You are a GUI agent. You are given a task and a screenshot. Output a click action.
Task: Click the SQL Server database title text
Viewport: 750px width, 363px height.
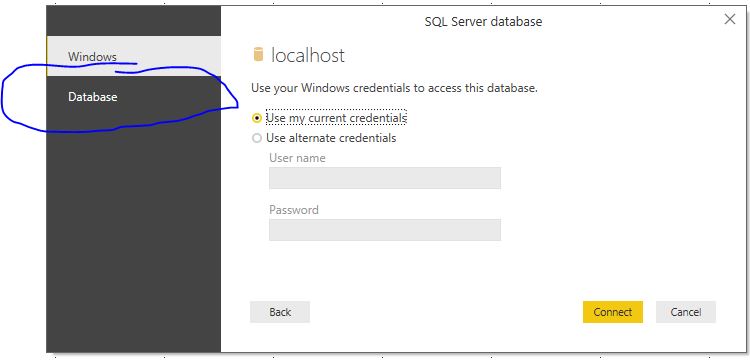pos(483,22)
